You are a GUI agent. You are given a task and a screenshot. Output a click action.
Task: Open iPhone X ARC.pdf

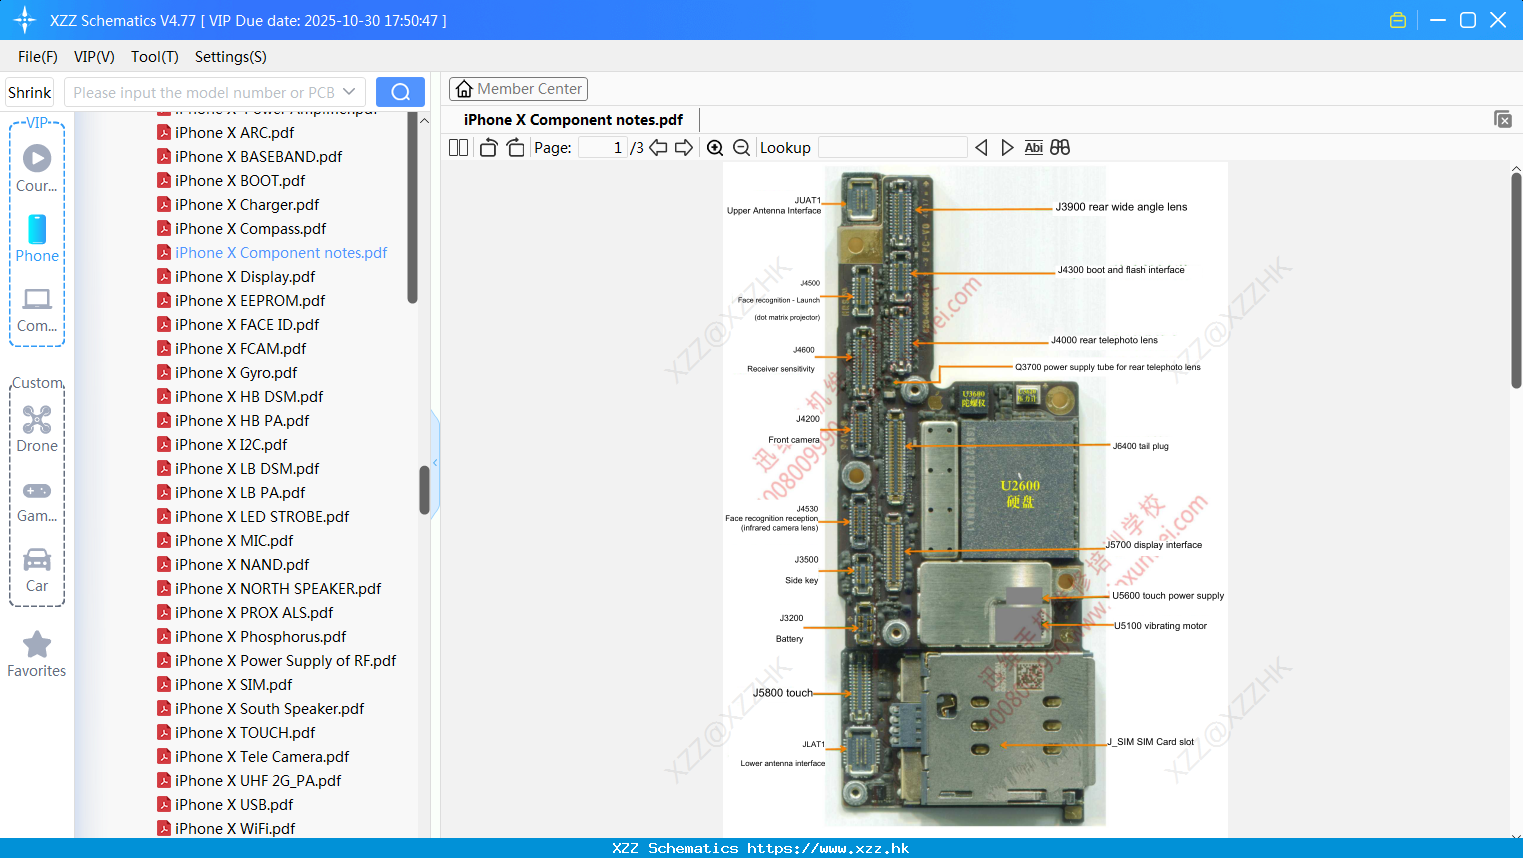click(x=226, y=132)
